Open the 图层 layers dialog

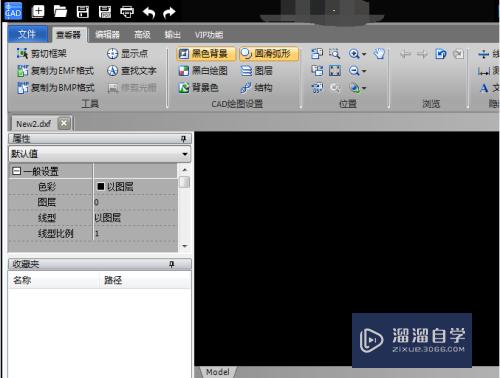tap(256, 71)
